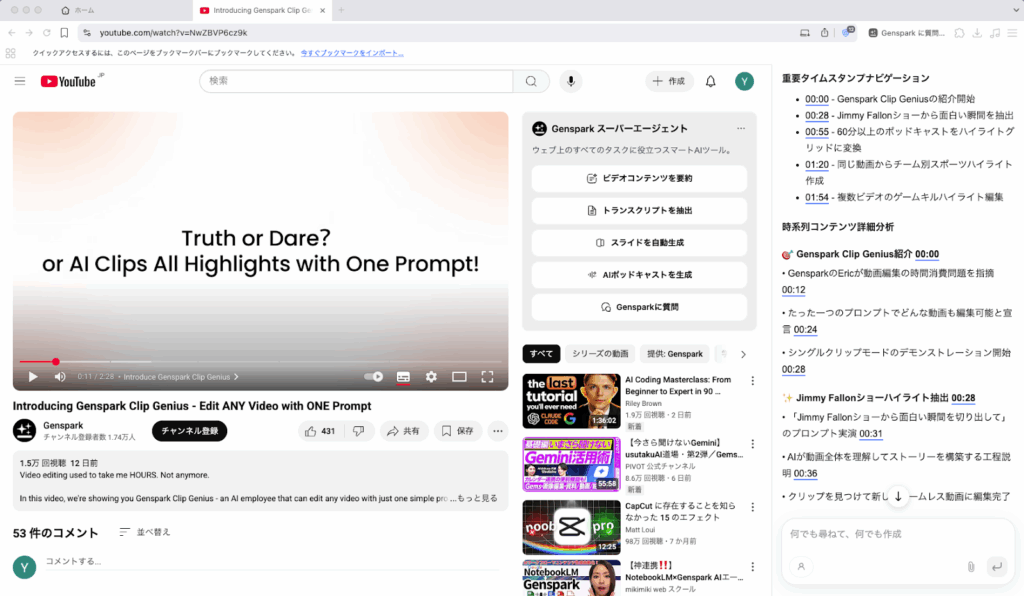Enter fullscreen mode on the video player
This screenshot has height=596, width=1024.
point(487,377)
